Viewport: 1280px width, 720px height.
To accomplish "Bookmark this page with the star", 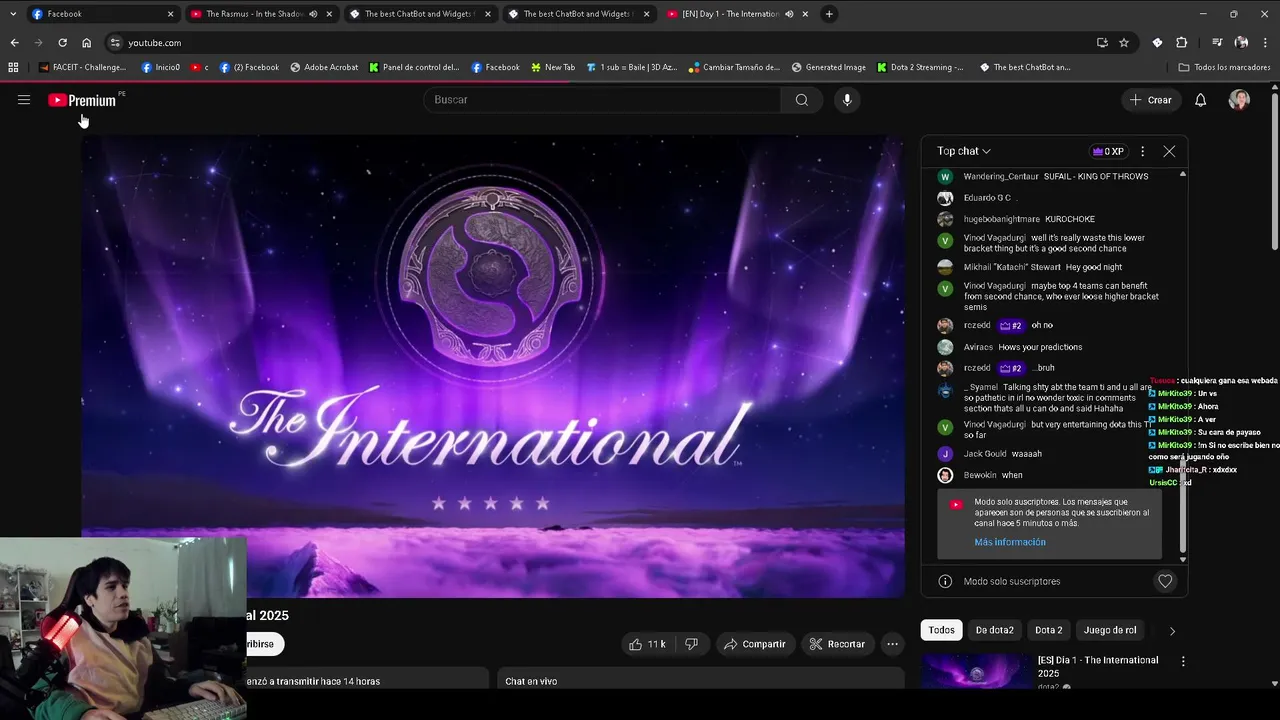I will pos(1124,43).
